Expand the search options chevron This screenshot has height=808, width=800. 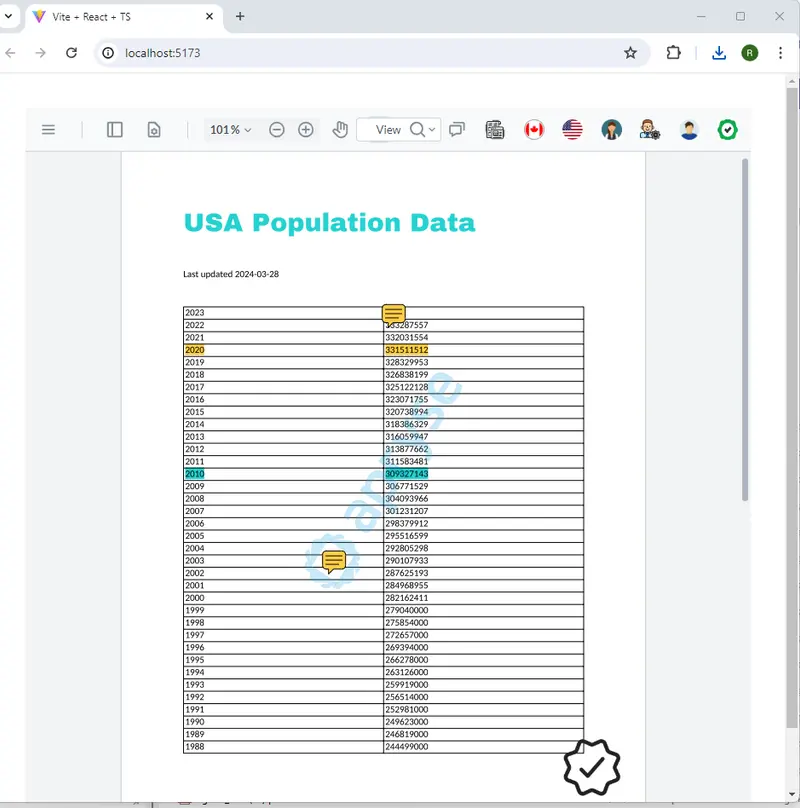click(432, 130)
